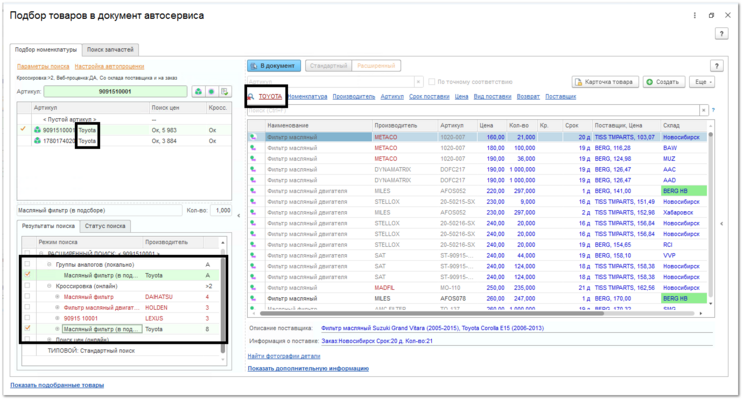
Task: Click the Вид поставки filter link
Action: pyautogui.click(x=492, y=97)
